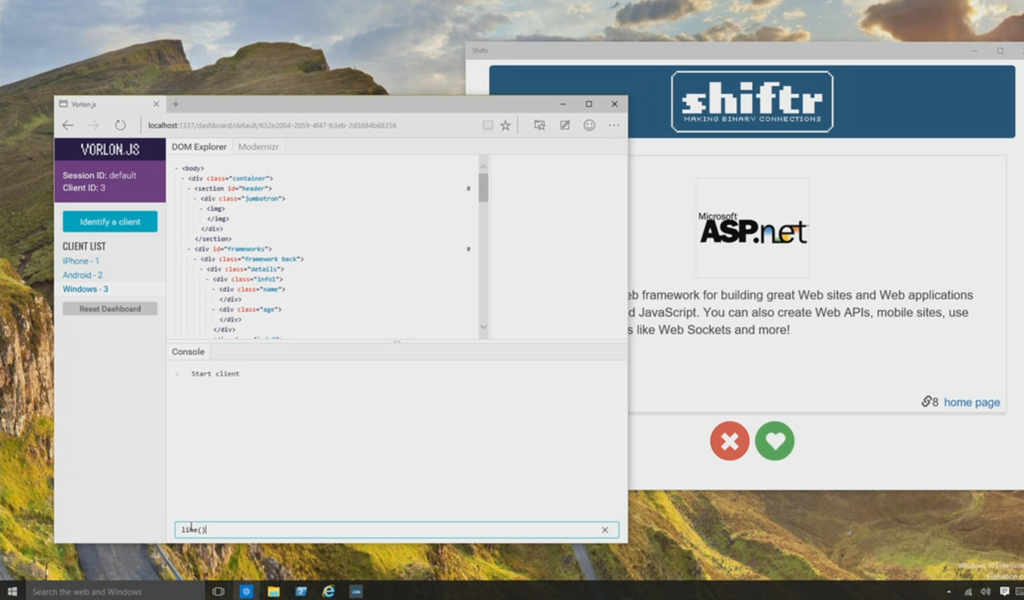Switch to the Modernizr tab
This screenshot has height=600, width=1024.
coord(259,147)
